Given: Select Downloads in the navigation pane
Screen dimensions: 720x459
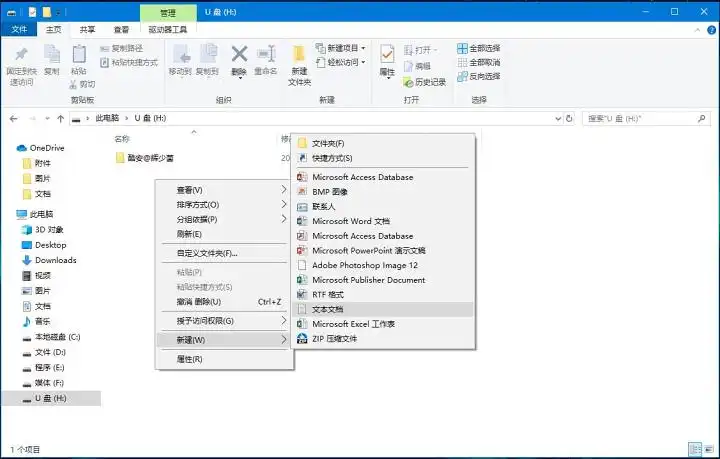Looking at the screenshot, I should pyautogui.click(x=55, y=260).
